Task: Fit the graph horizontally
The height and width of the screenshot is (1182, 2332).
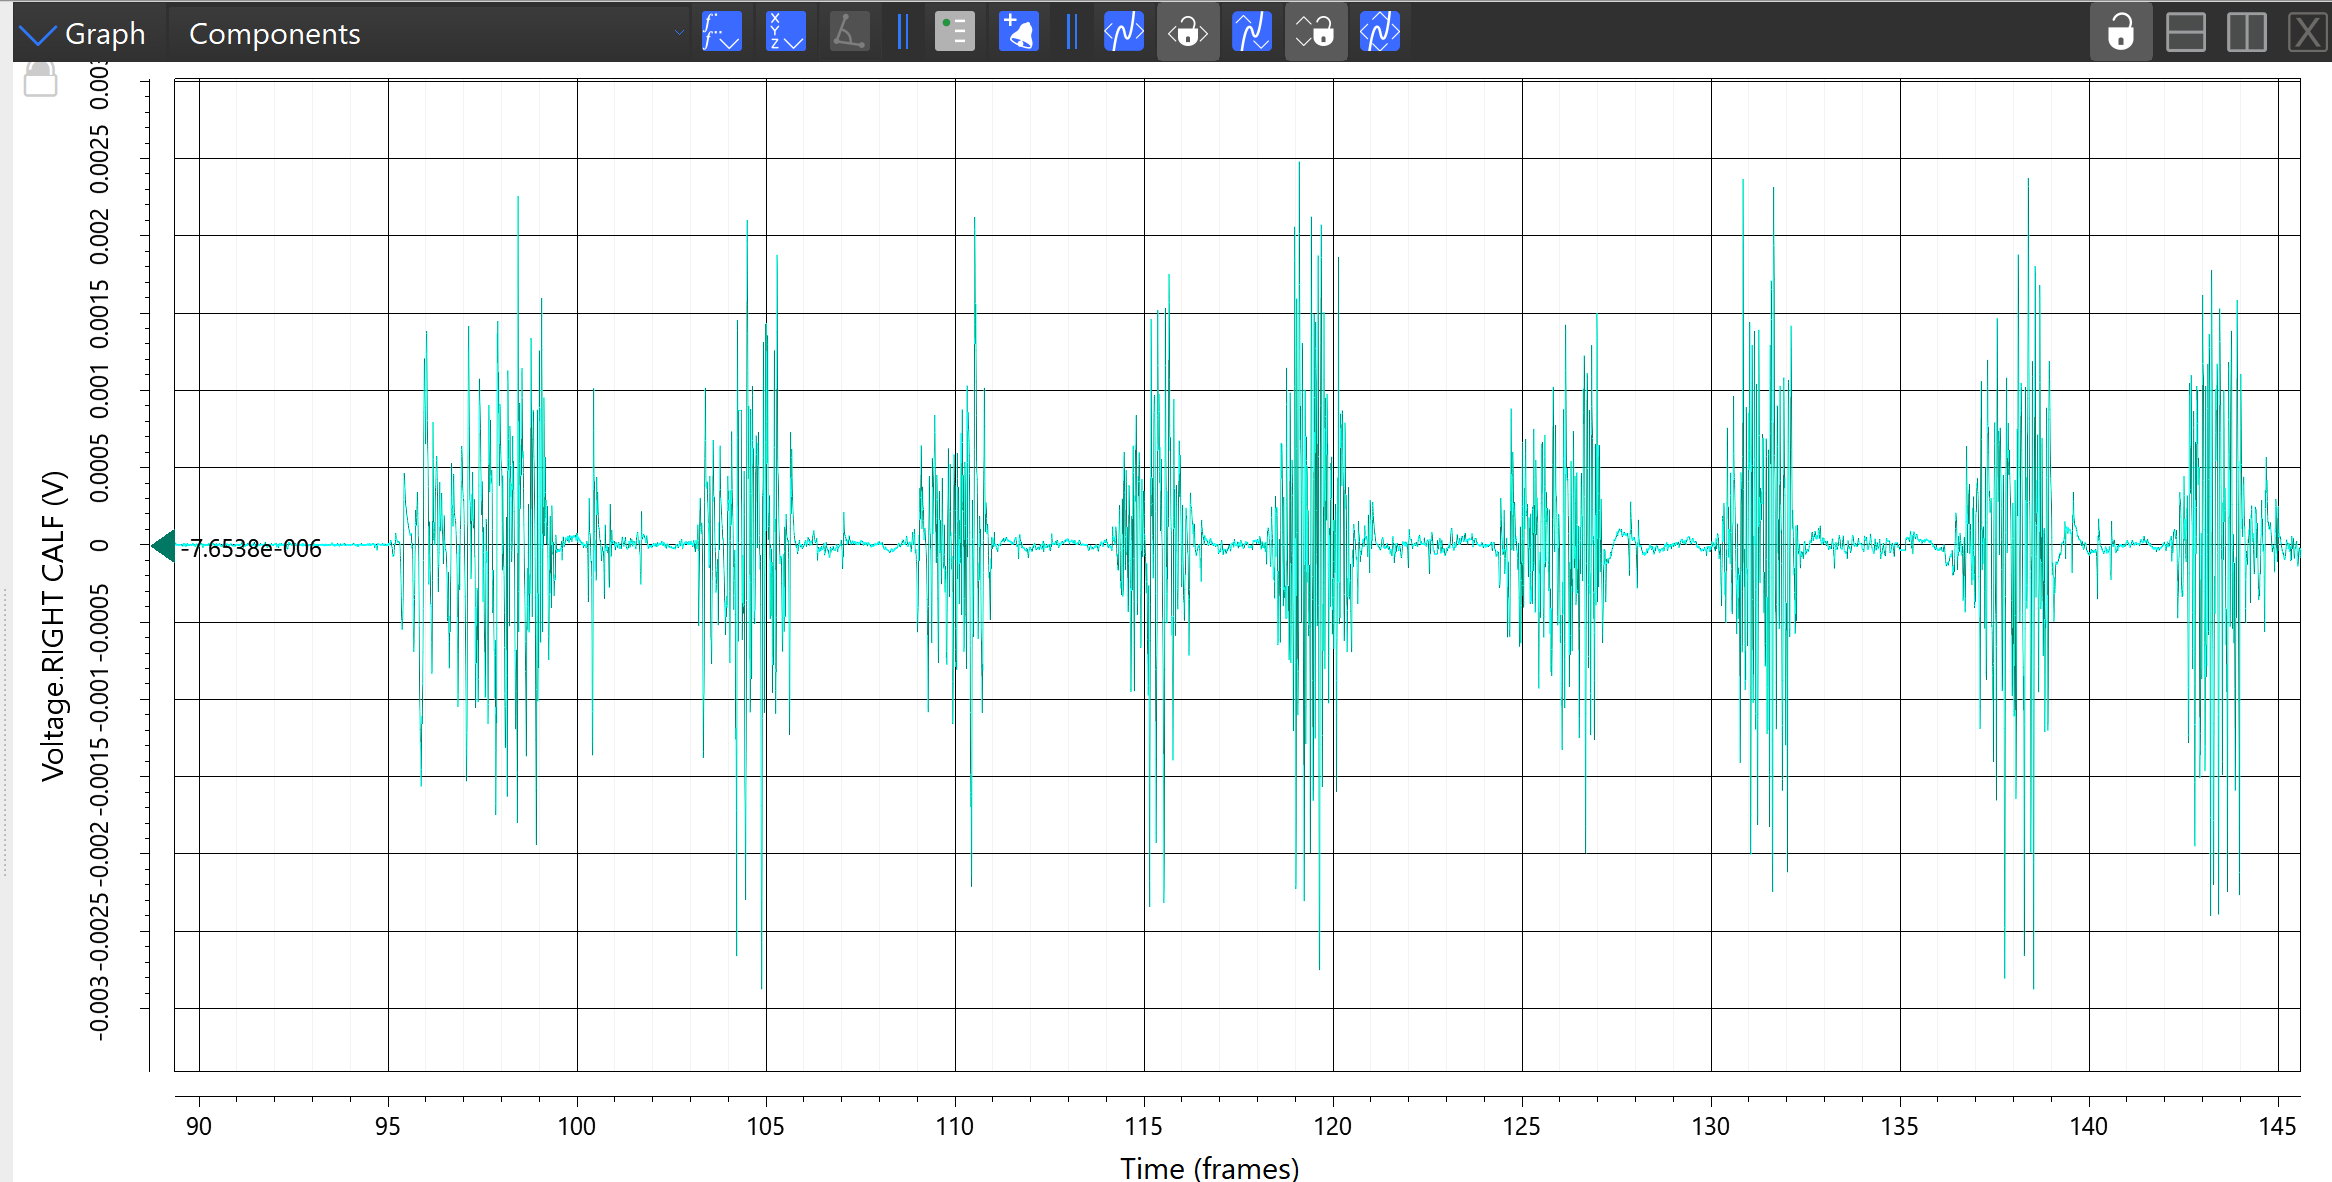Action: pos(1123,32)
